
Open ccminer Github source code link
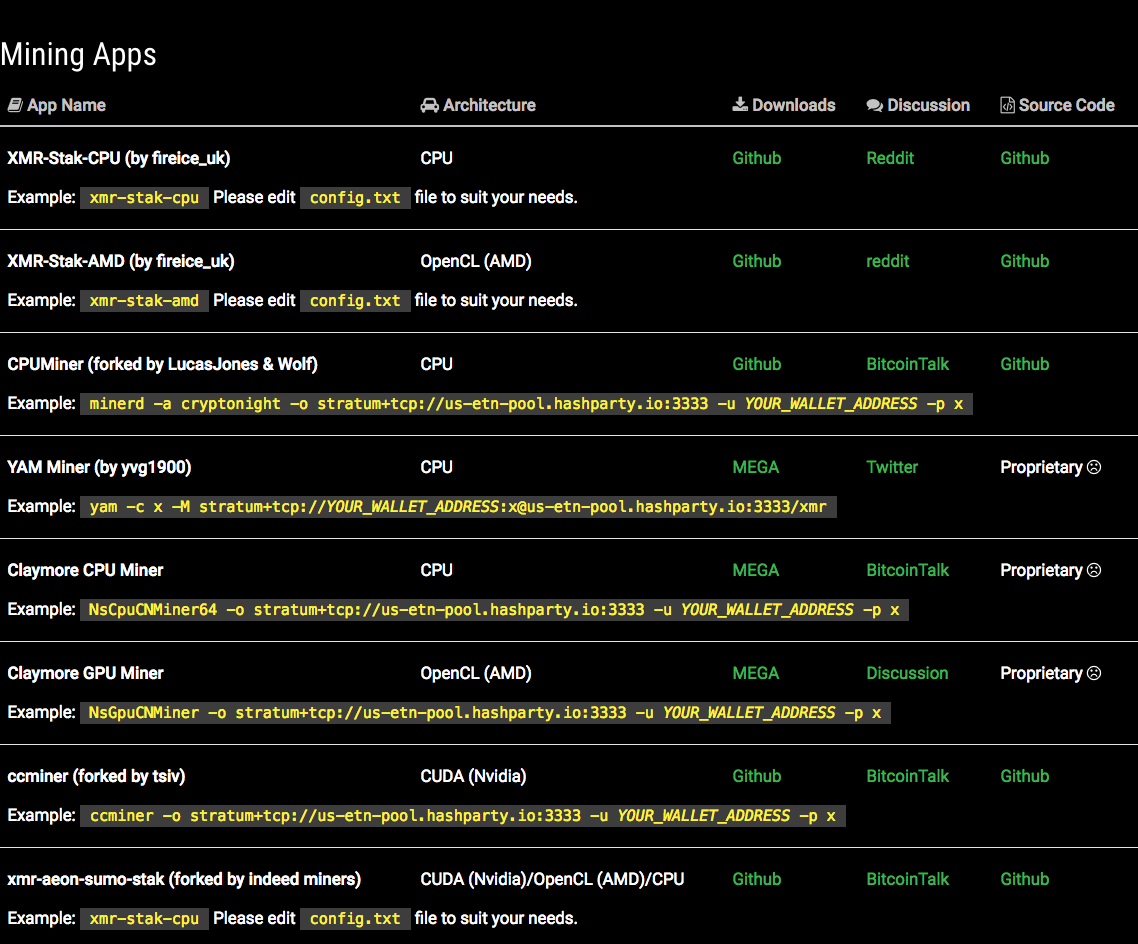1024,776
